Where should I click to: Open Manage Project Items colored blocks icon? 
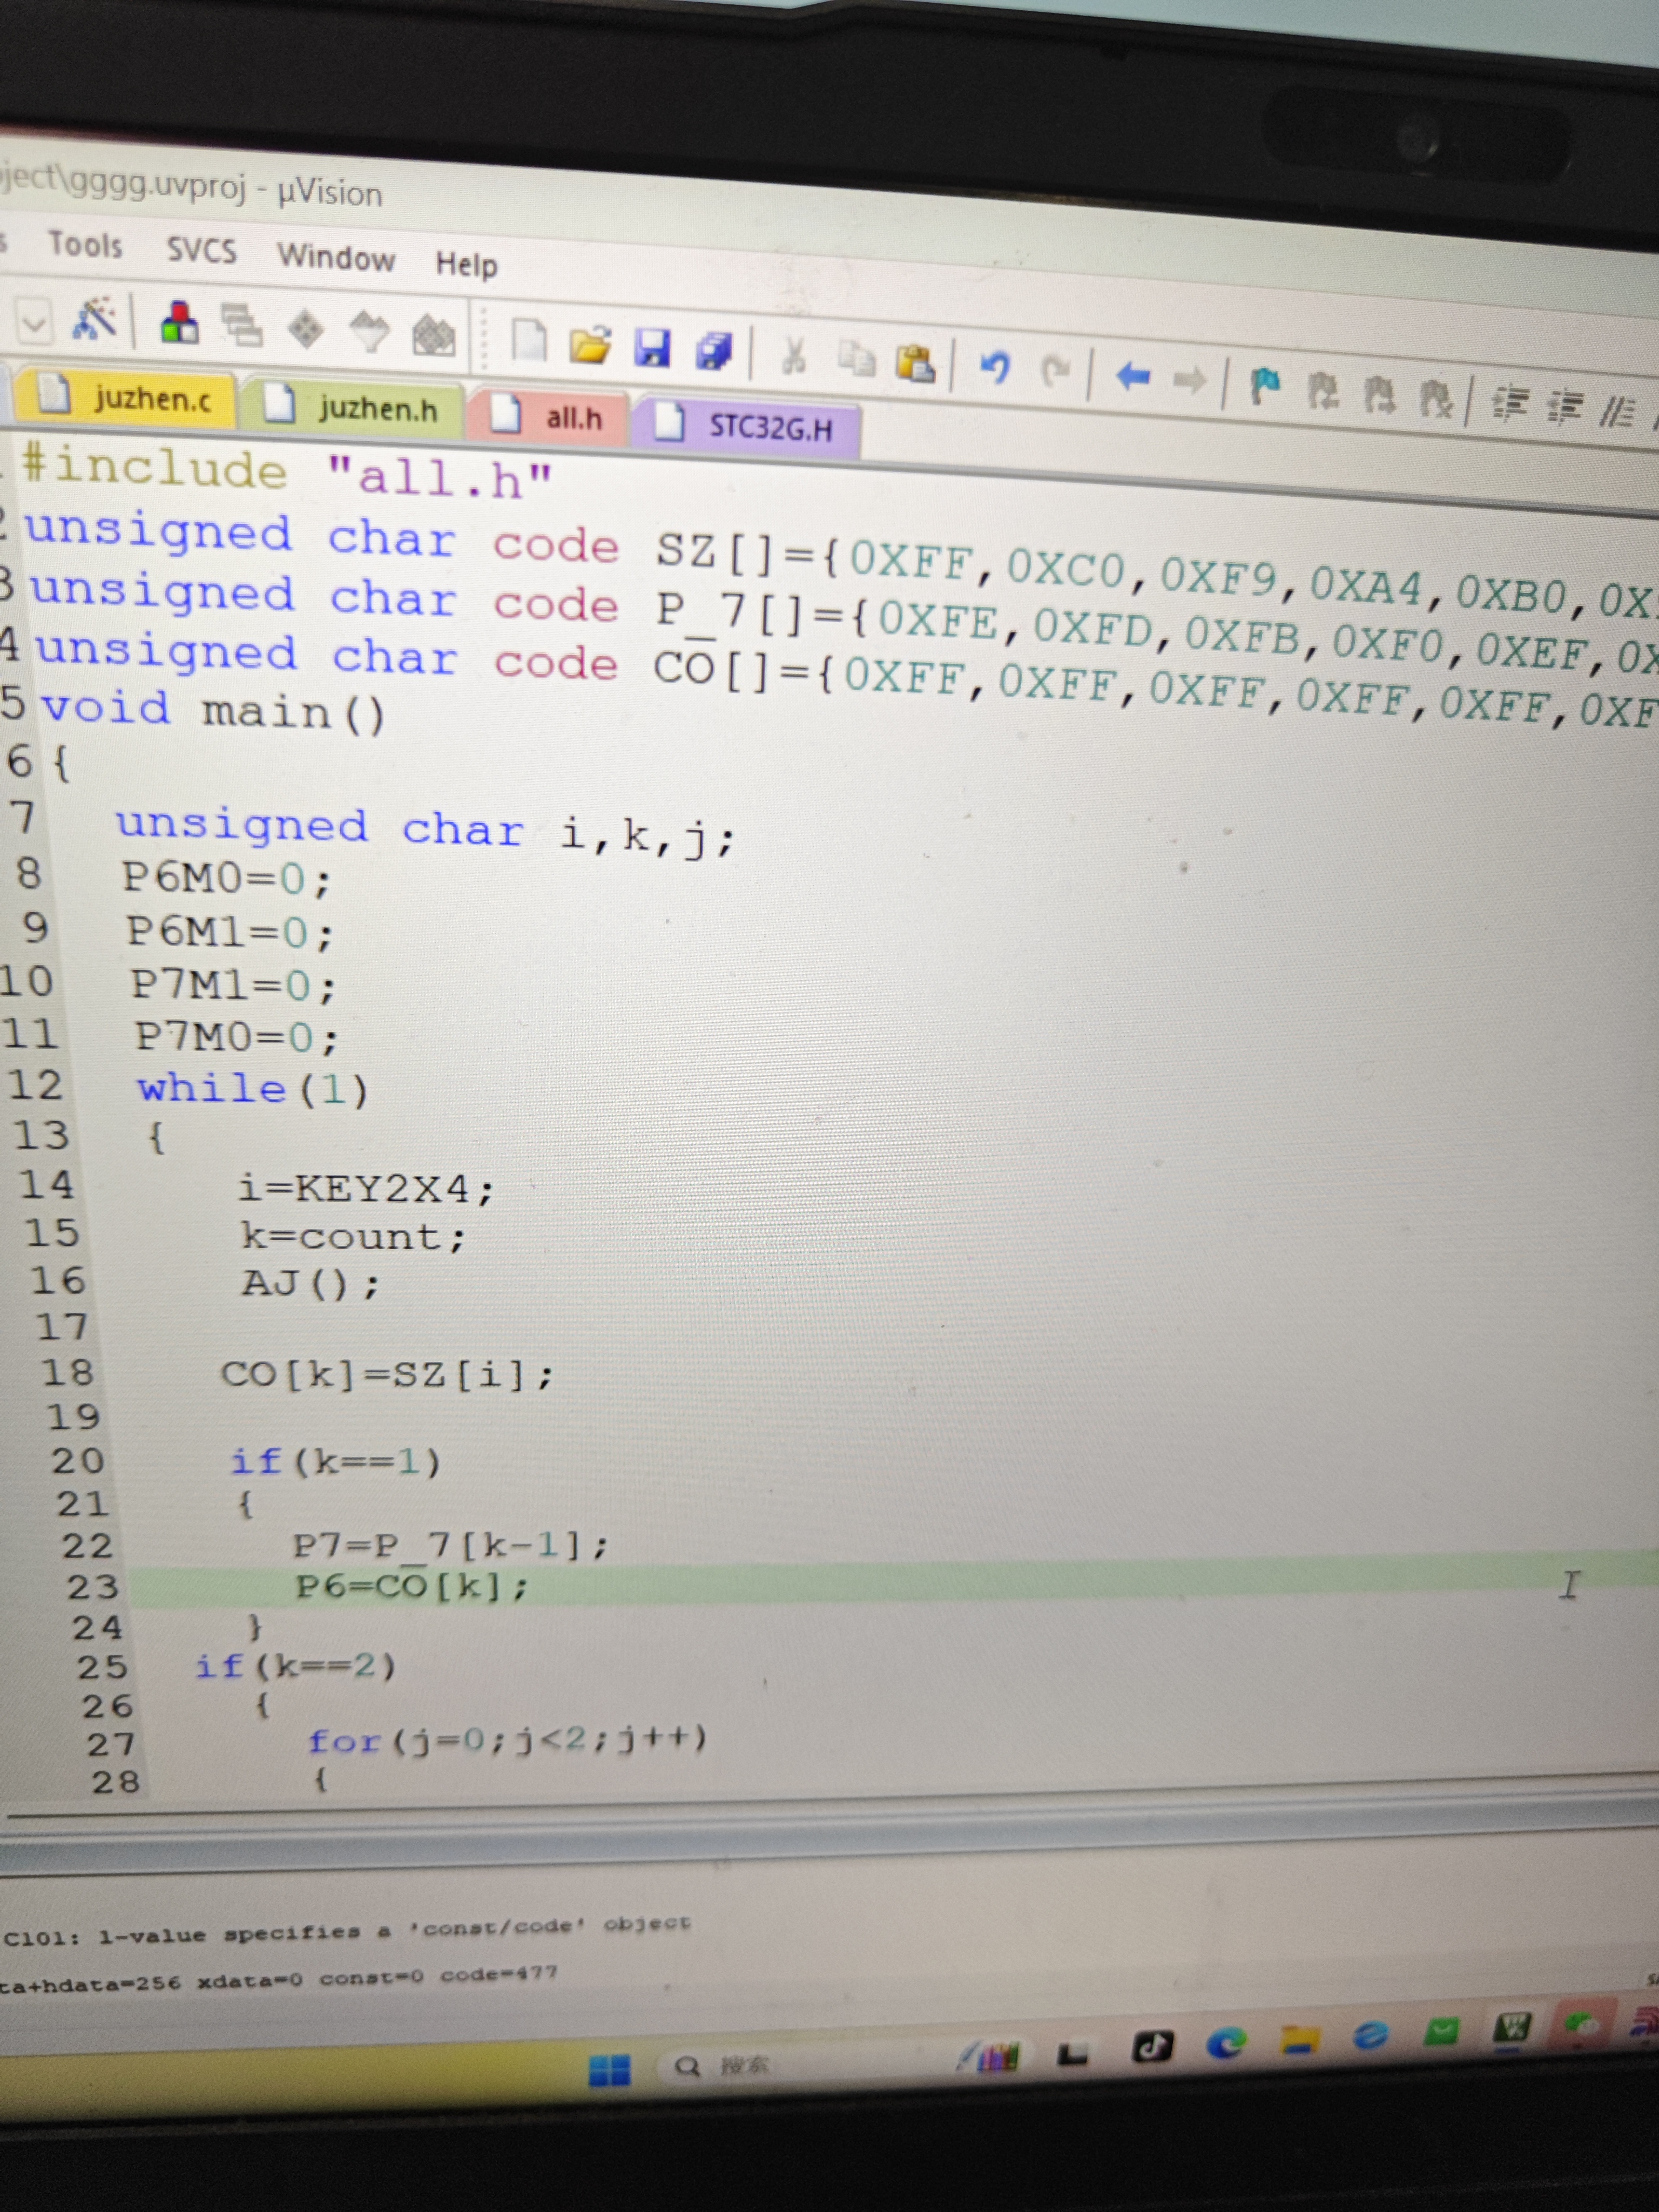[x=180, y=324]
